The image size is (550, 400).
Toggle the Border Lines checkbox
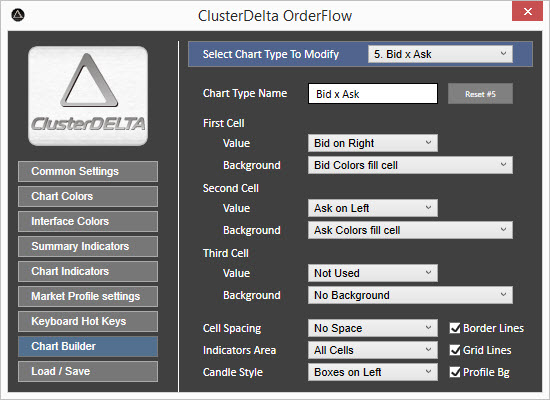point(455,328)
